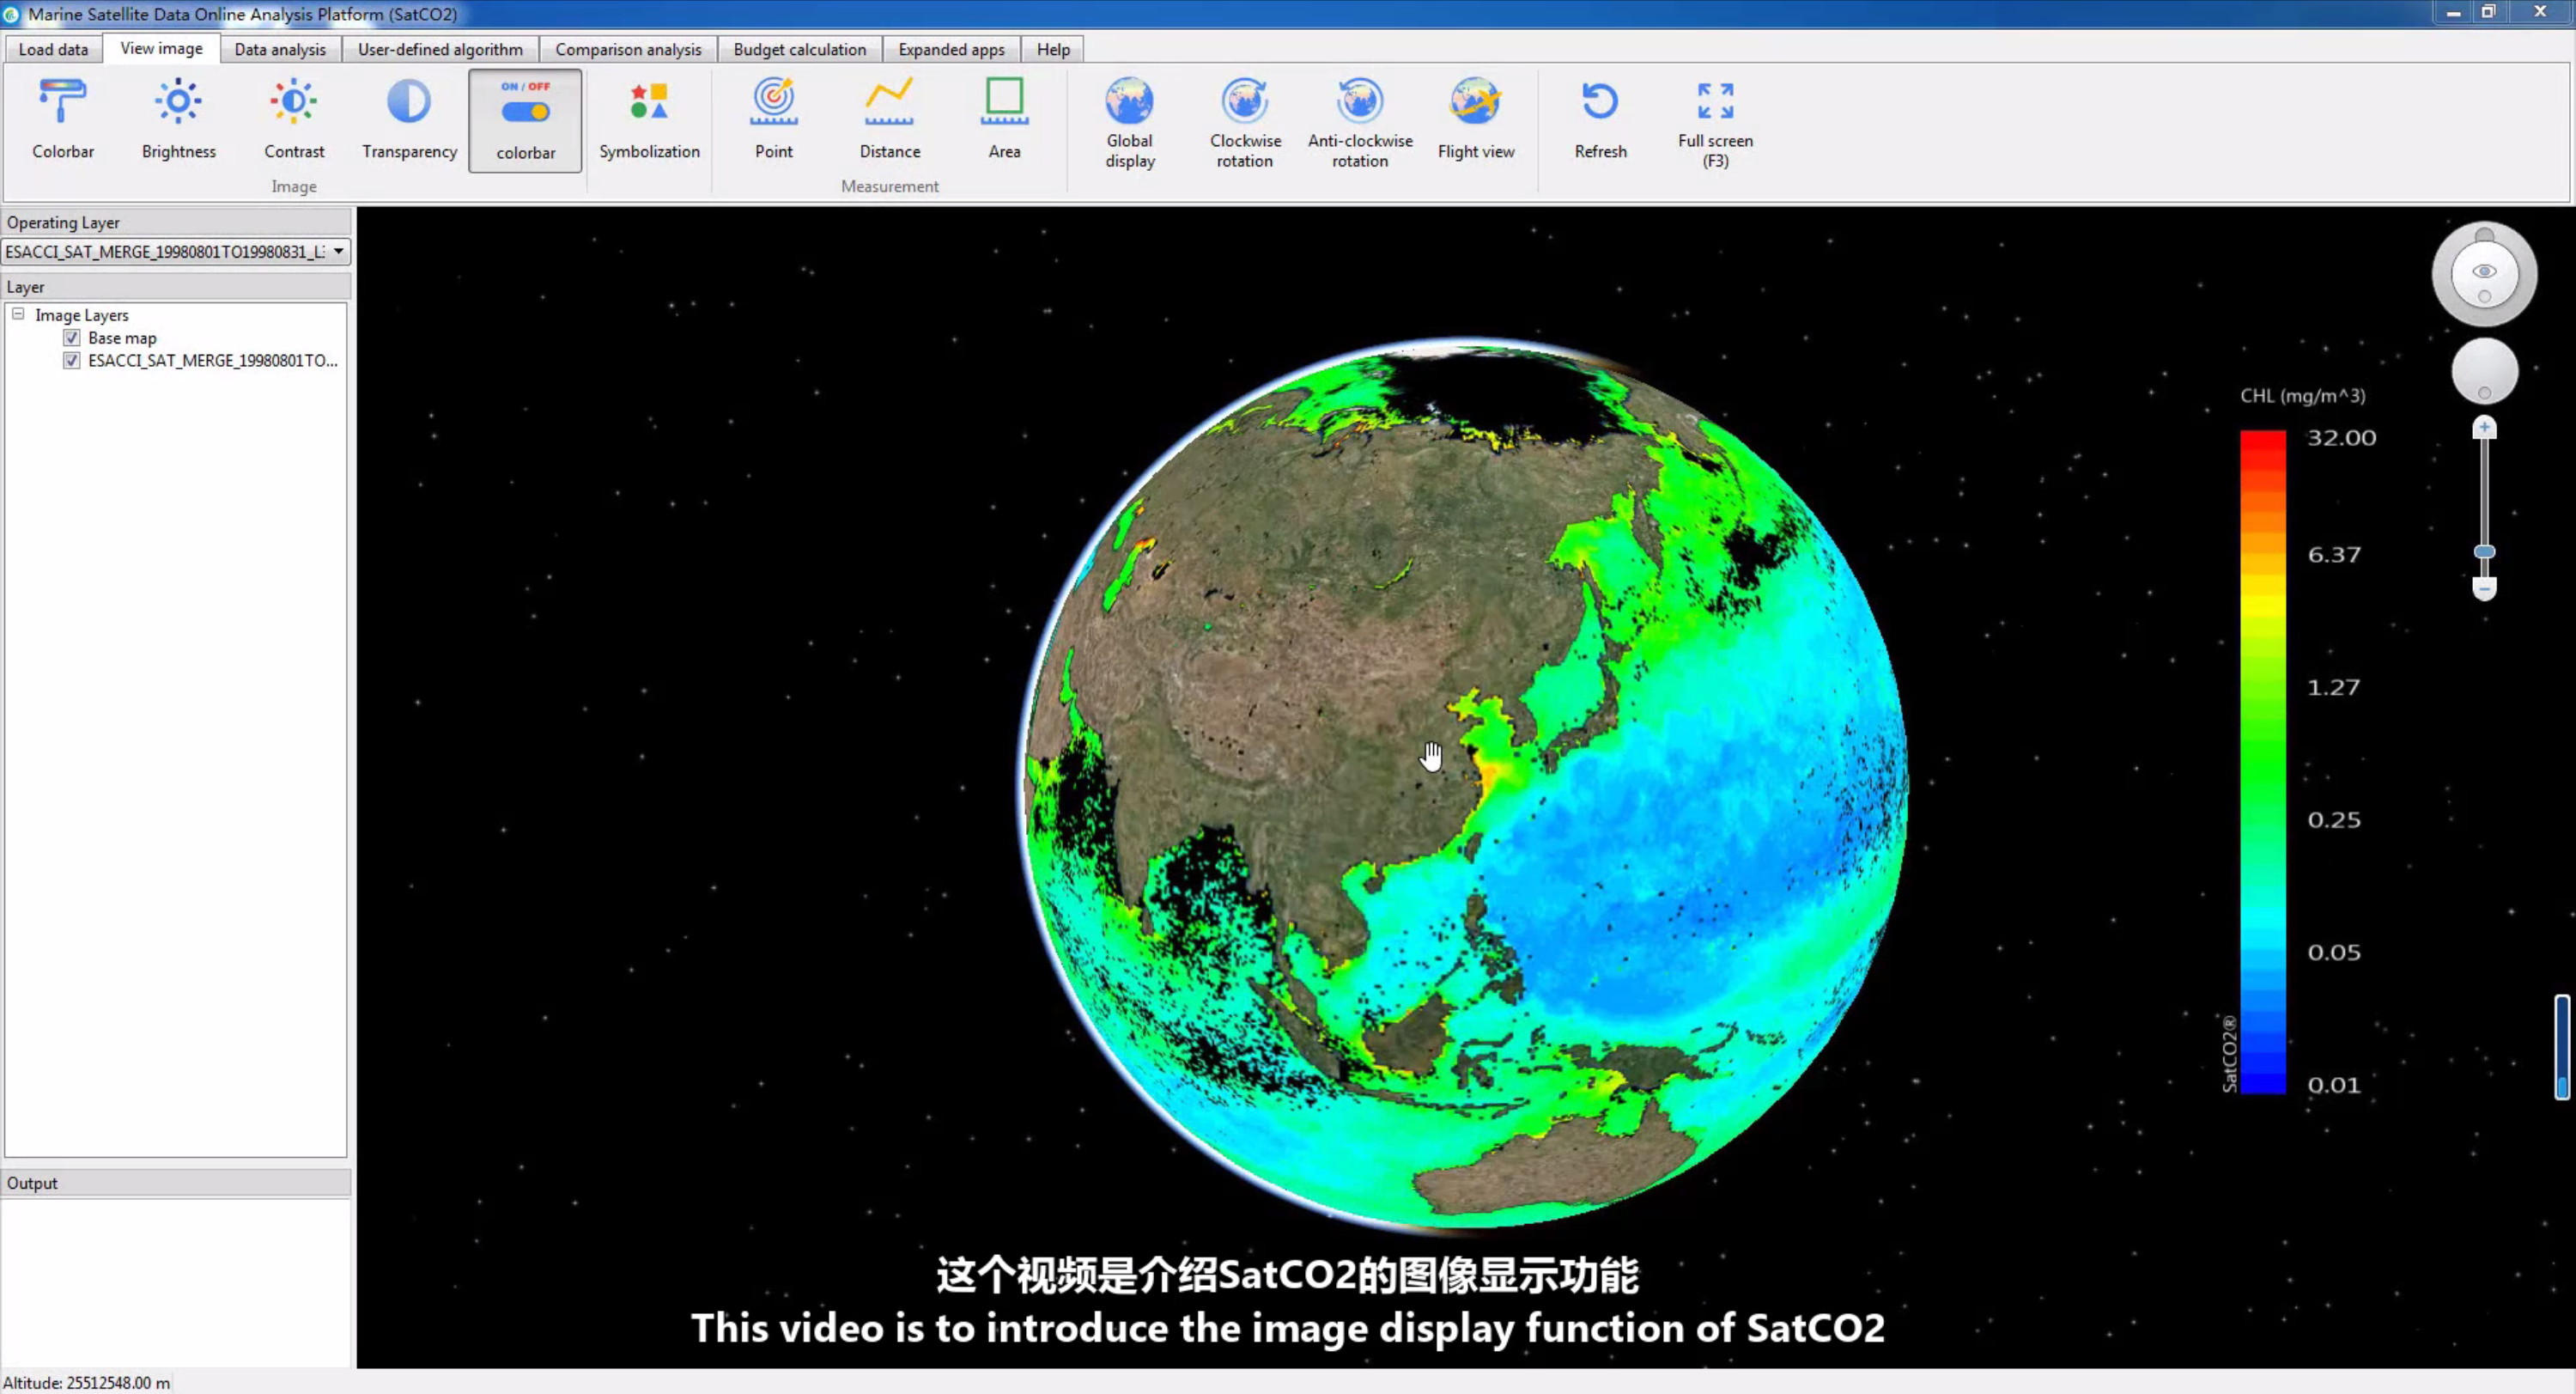Click the 0.05 colorbar label

pos(2334,952)
